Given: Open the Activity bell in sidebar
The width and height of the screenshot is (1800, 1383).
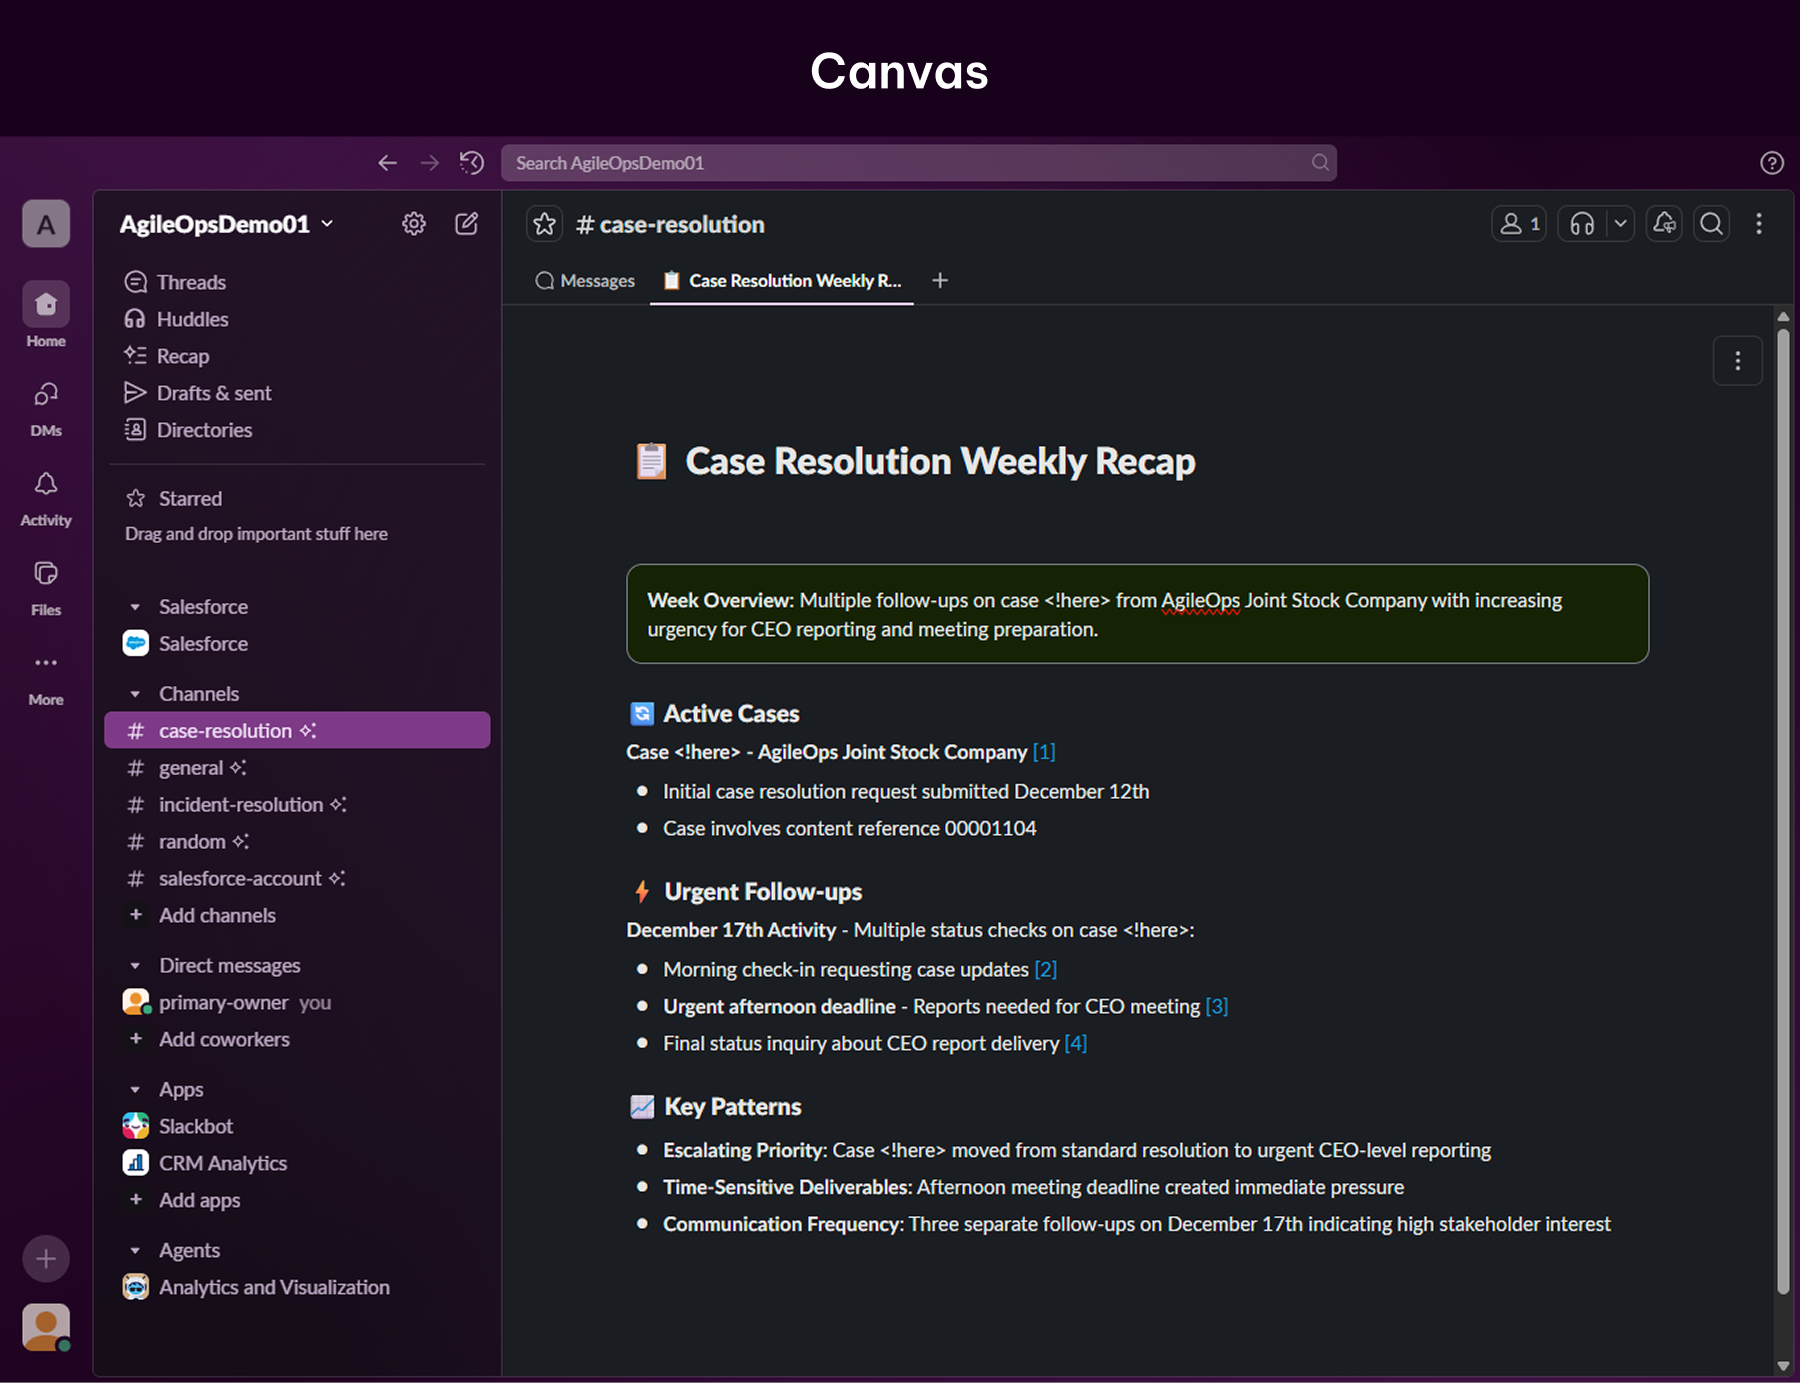Looking at the screenshot, I should pos(46,498).
